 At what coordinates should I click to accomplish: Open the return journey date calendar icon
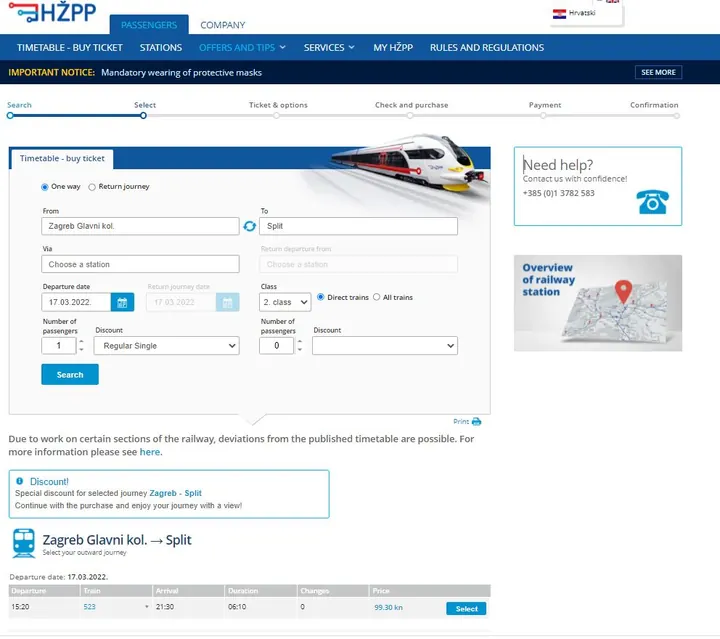pyautogui.click(x=227, y=303)
